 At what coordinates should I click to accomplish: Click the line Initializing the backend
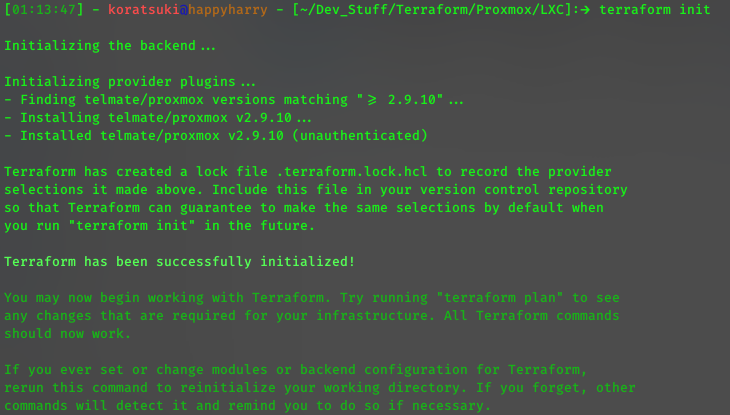click(110, 46)
